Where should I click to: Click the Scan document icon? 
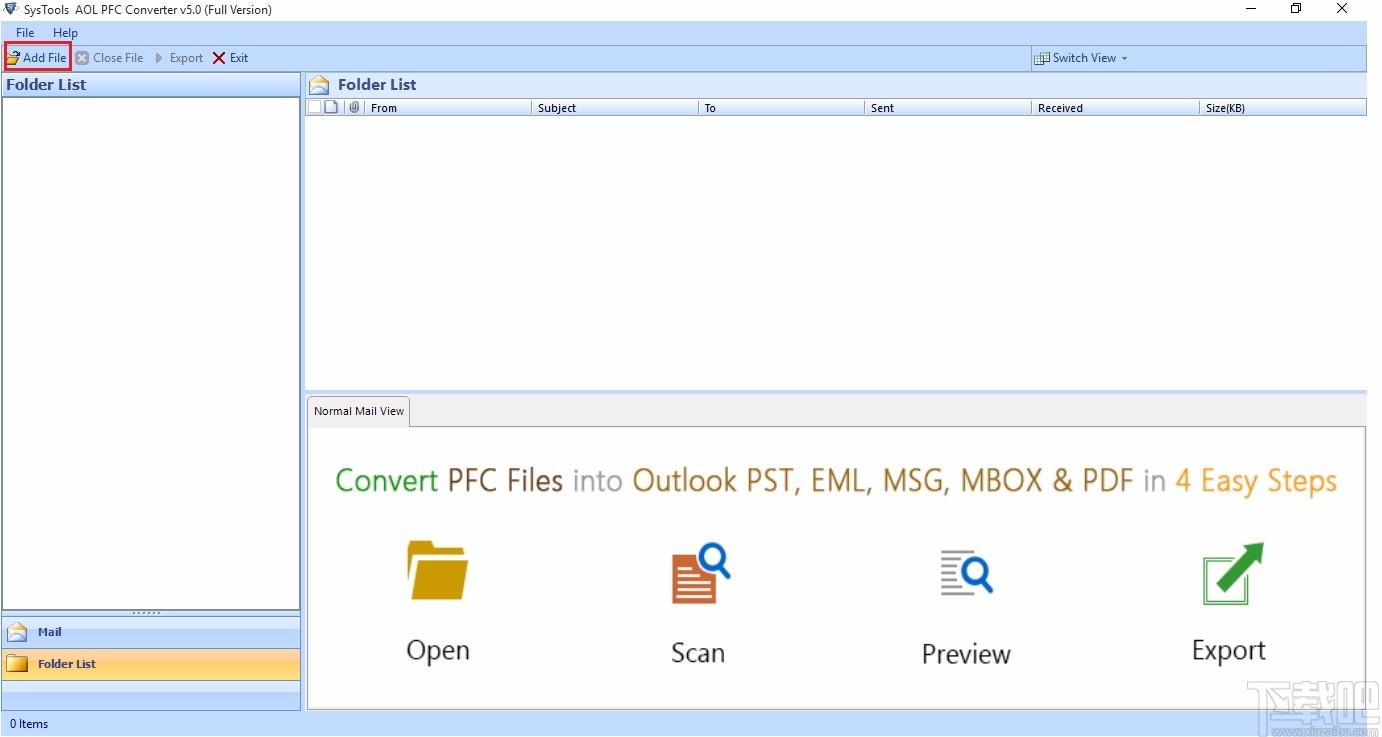(700, 573)
